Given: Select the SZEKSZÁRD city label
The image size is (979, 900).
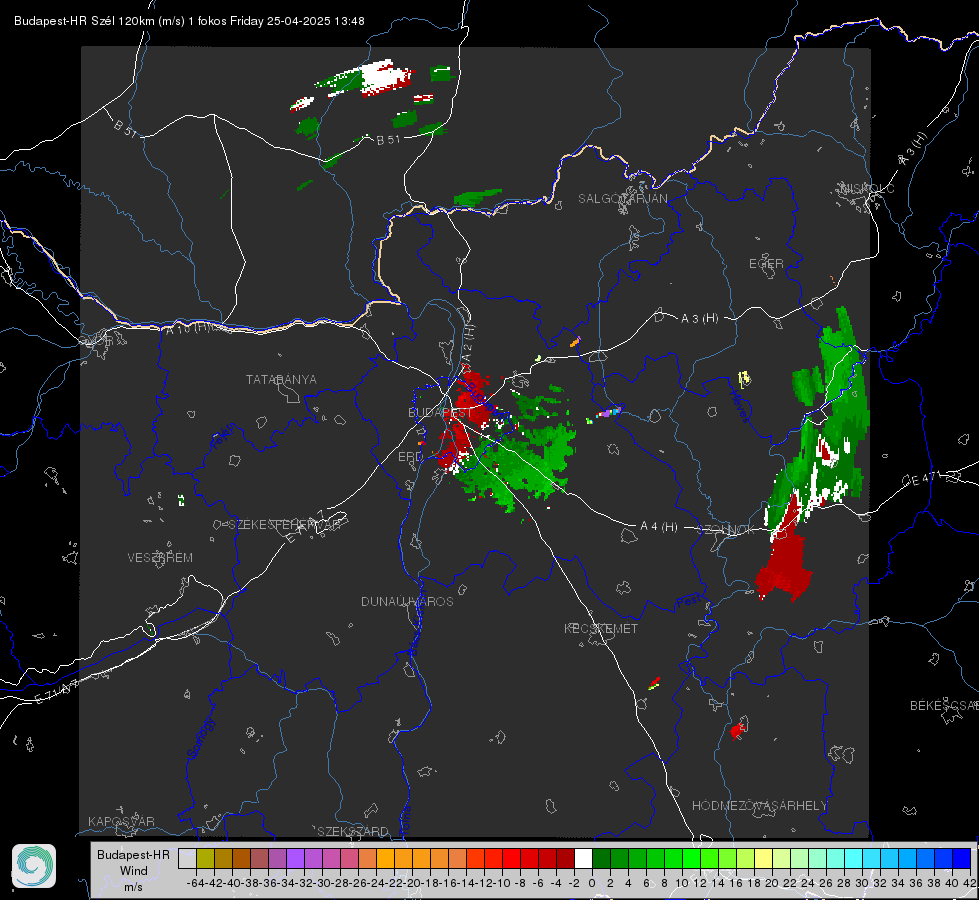Looking at the screenshot, I should tap(353, 831).
